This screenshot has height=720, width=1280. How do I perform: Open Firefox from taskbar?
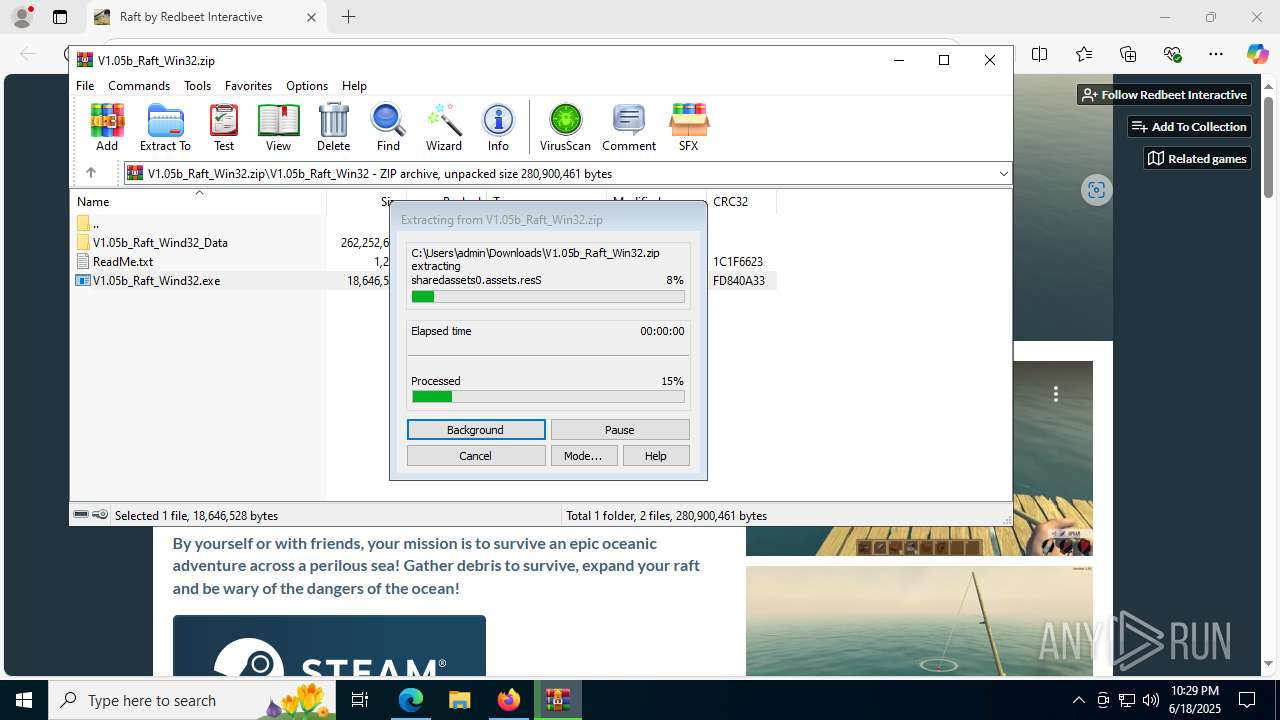coord(508,700)
